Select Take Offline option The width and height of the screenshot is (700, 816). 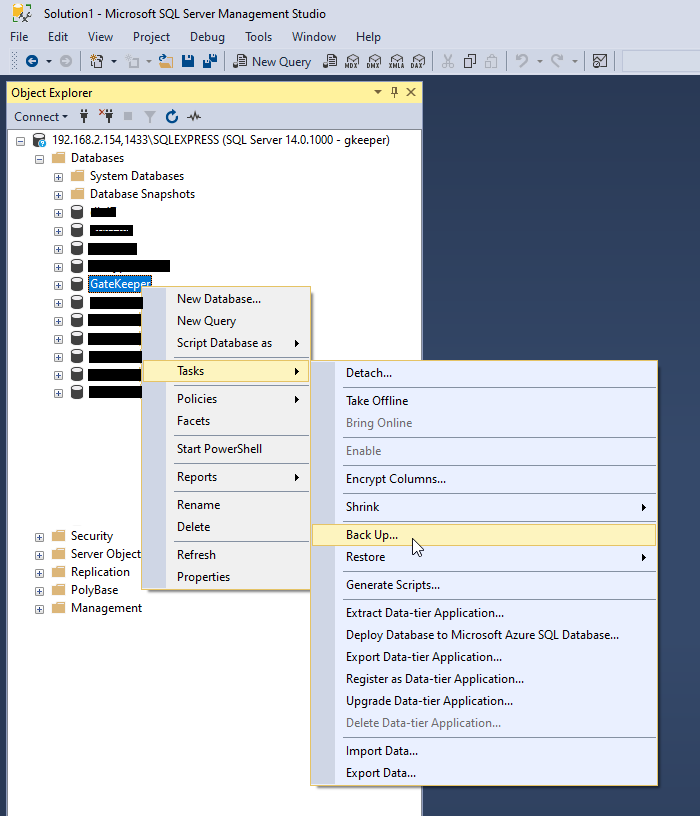tap(484, 401)
